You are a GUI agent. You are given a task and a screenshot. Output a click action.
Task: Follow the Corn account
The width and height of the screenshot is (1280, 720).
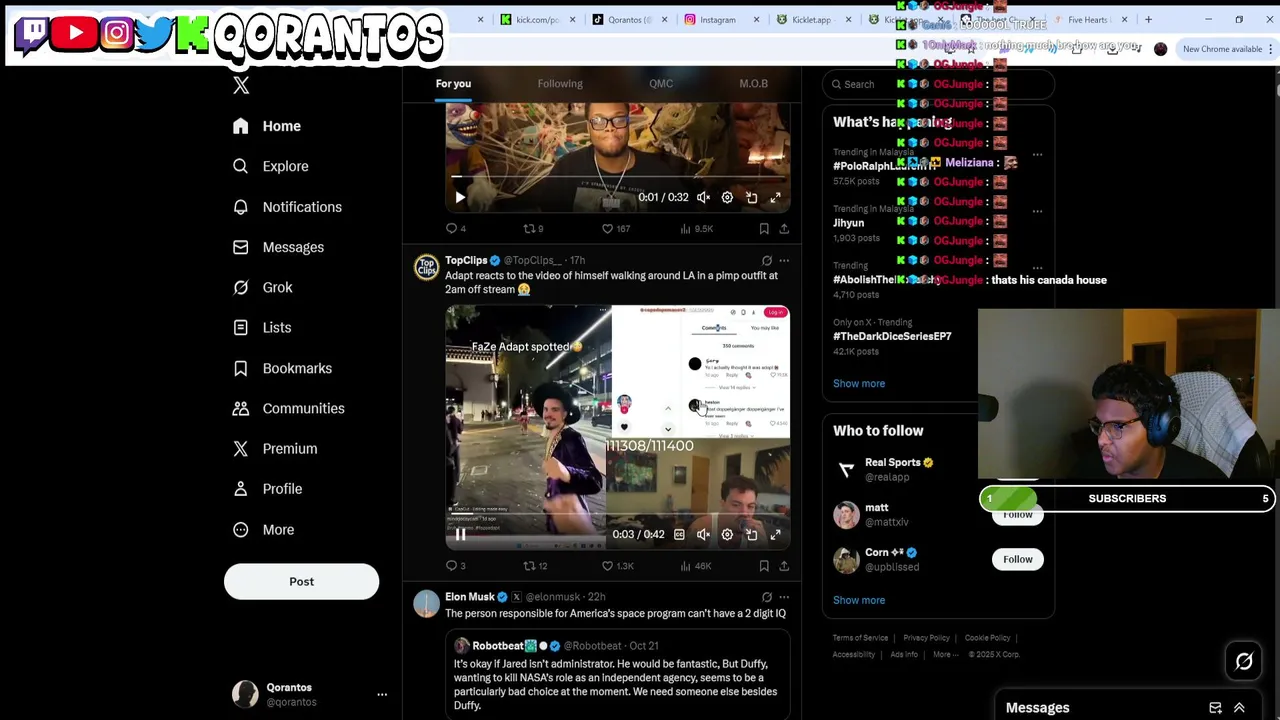click(x=1017, y=559)
